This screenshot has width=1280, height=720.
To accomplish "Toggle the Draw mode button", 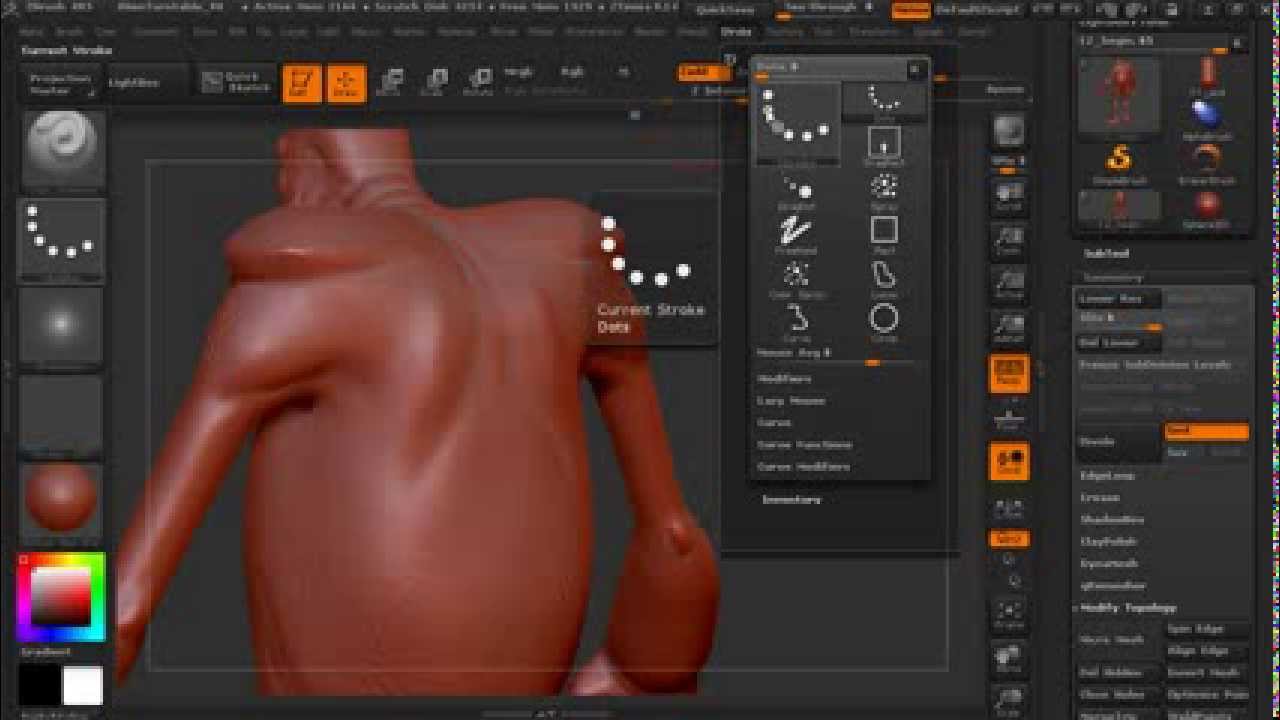I will click(x=347, y=83).
